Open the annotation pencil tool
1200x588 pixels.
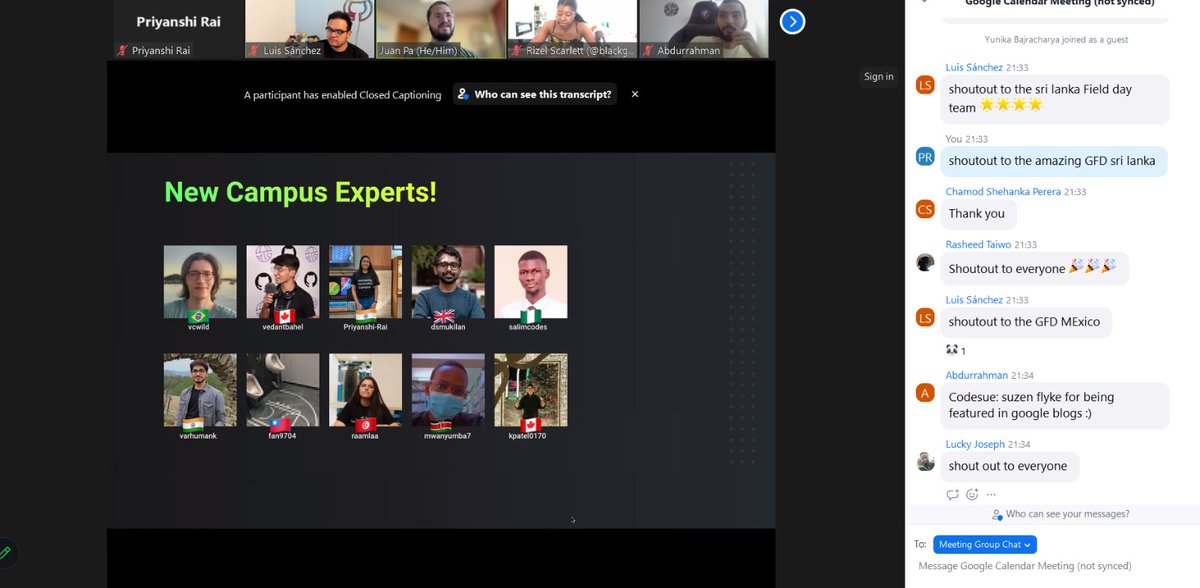tap(6, 552)
